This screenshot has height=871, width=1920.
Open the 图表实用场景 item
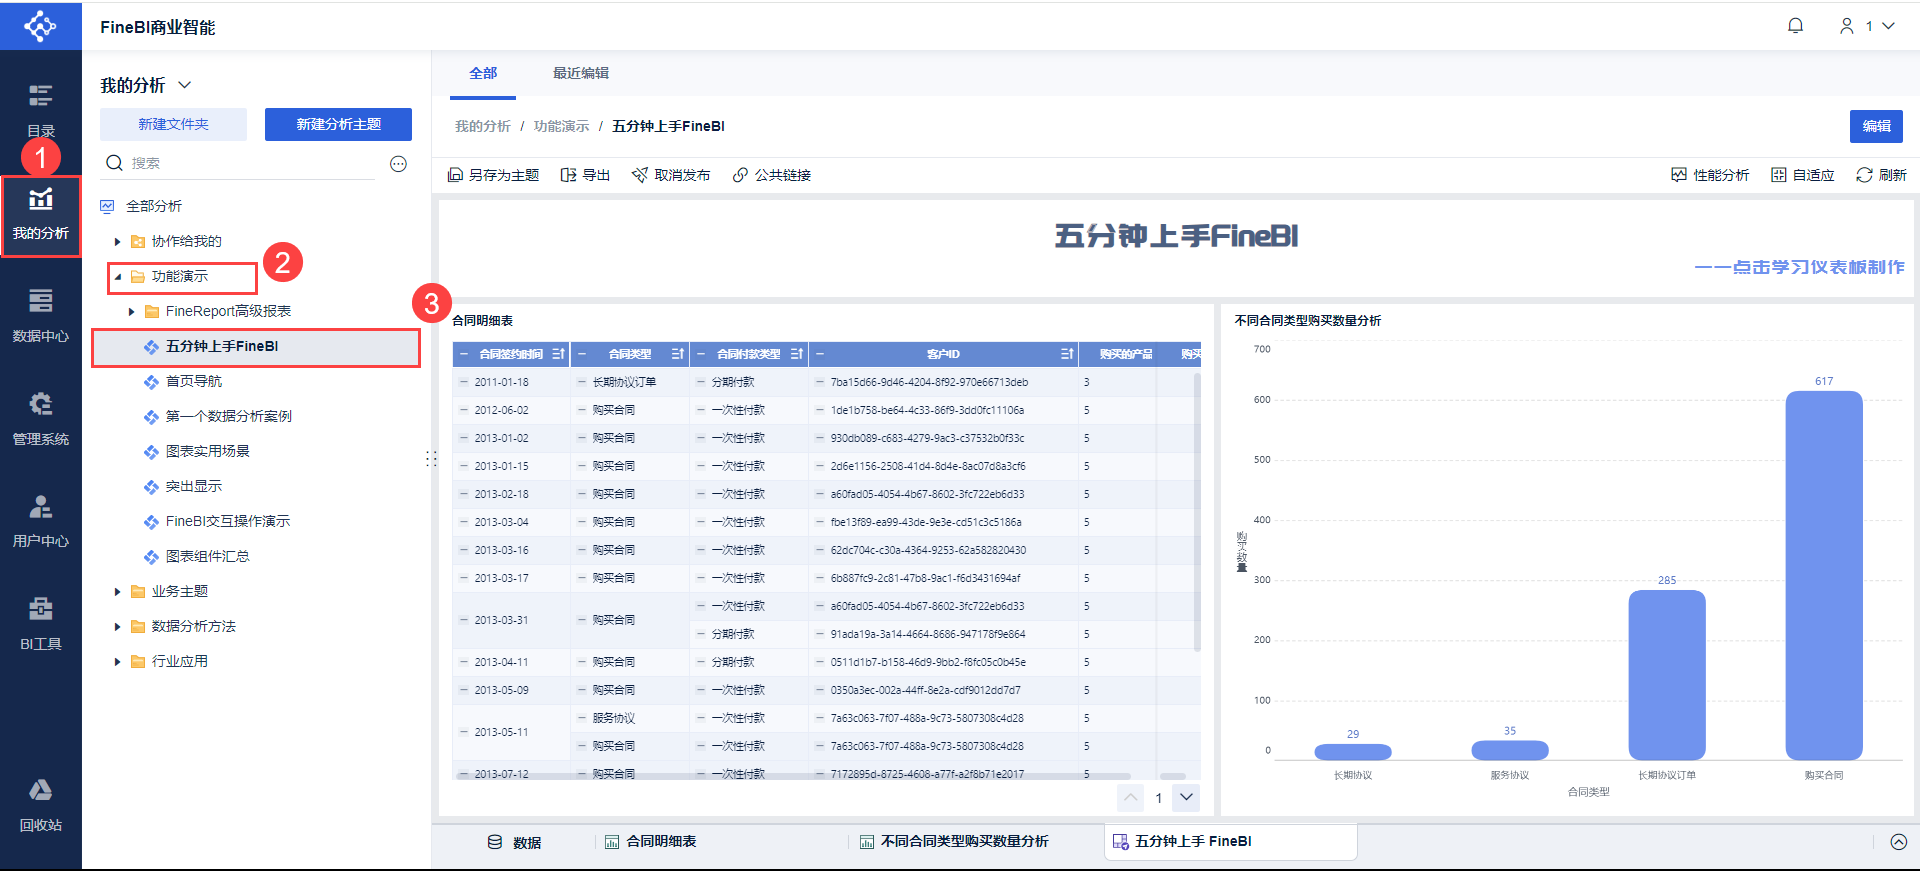[207, 451]
